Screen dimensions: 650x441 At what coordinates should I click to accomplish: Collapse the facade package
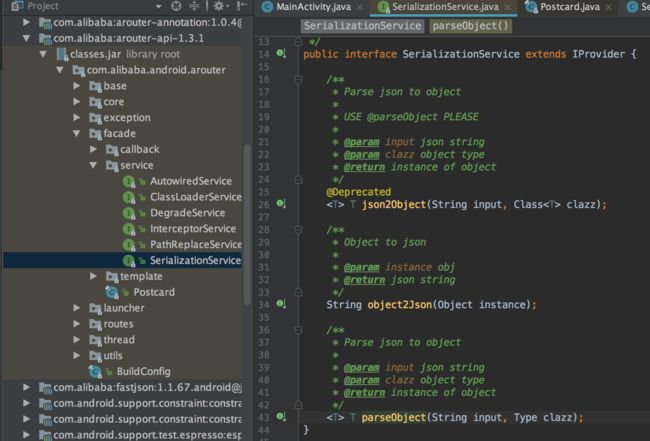click(x=76, y=133)
